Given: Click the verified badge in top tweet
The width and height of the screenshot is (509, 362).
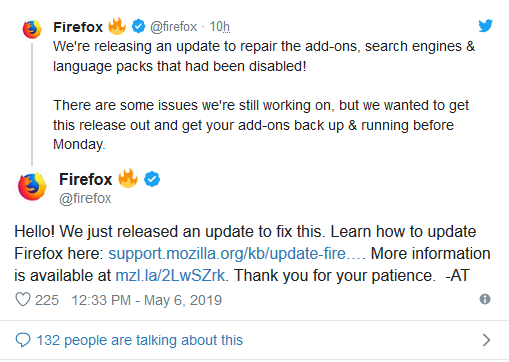Looking at the screenshot, I should 138,26.
